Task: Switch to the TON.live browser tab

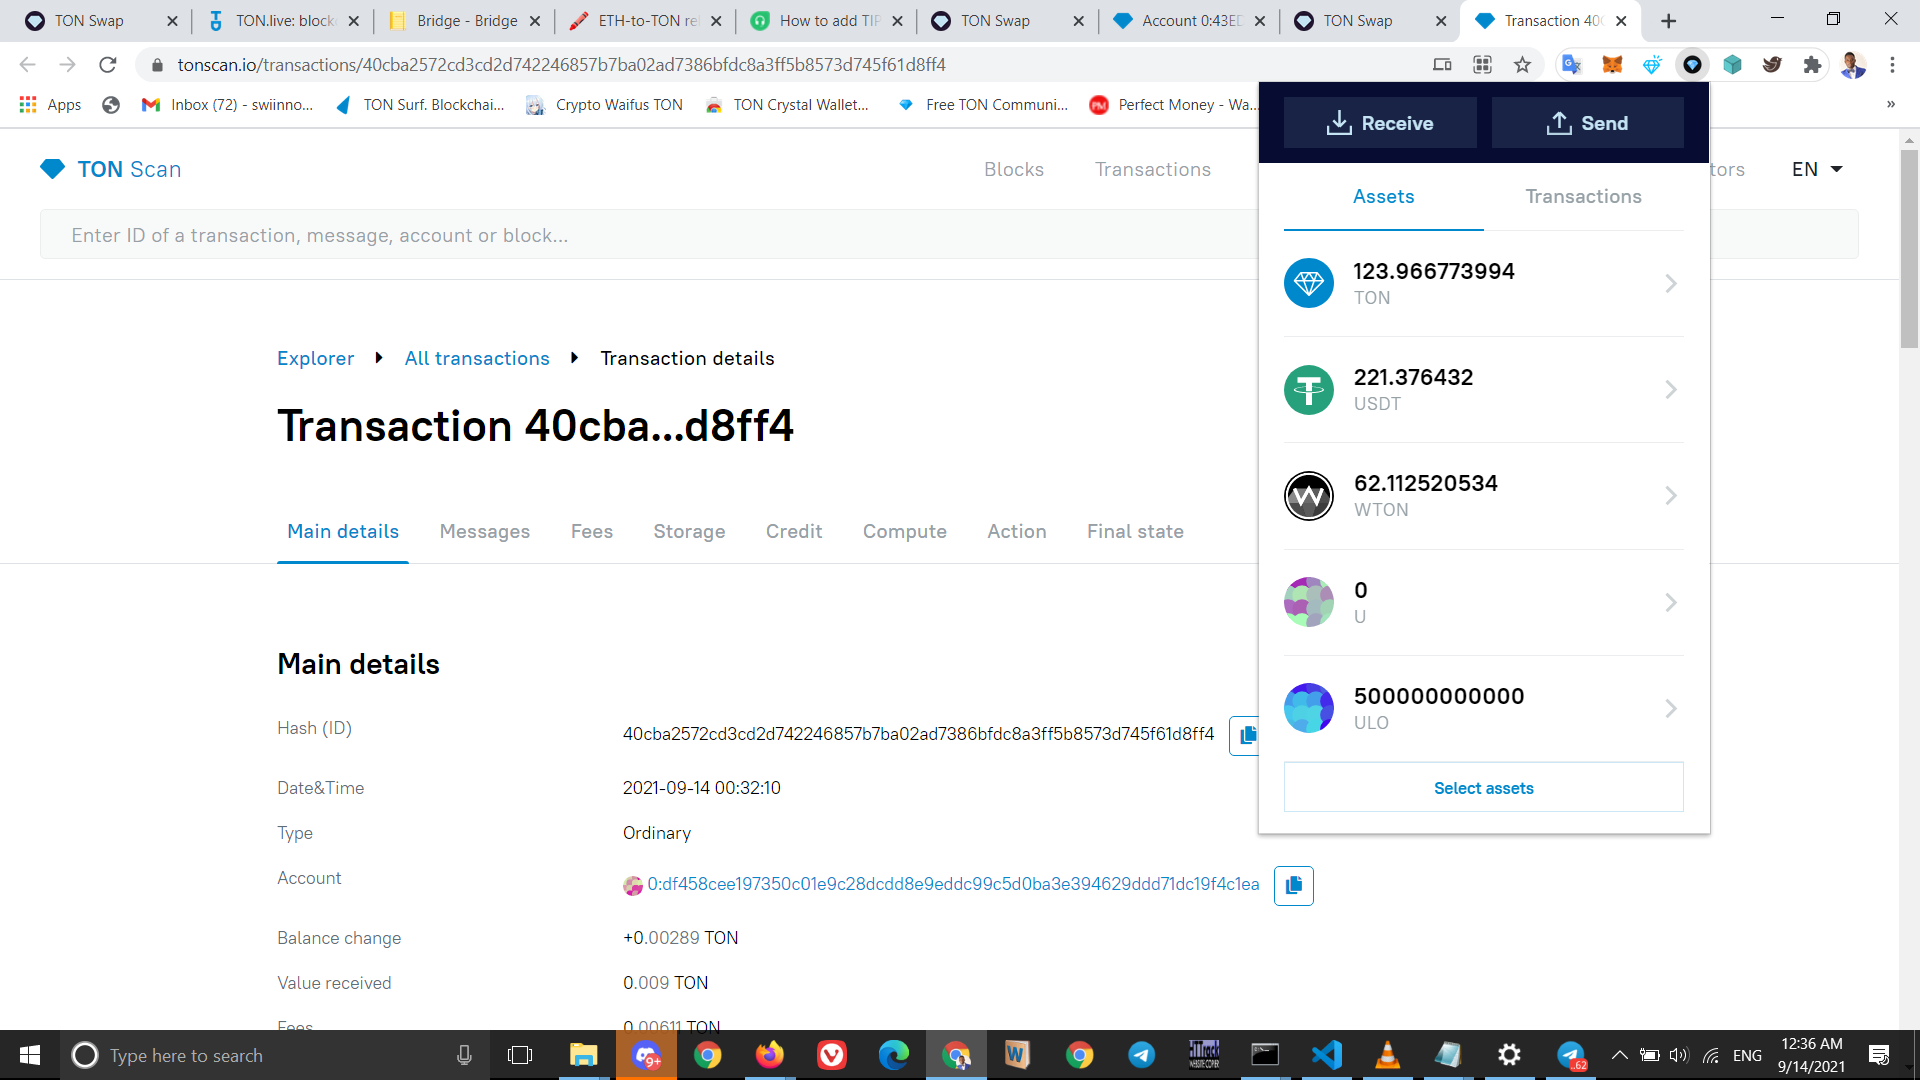Action: click(284, 20)
